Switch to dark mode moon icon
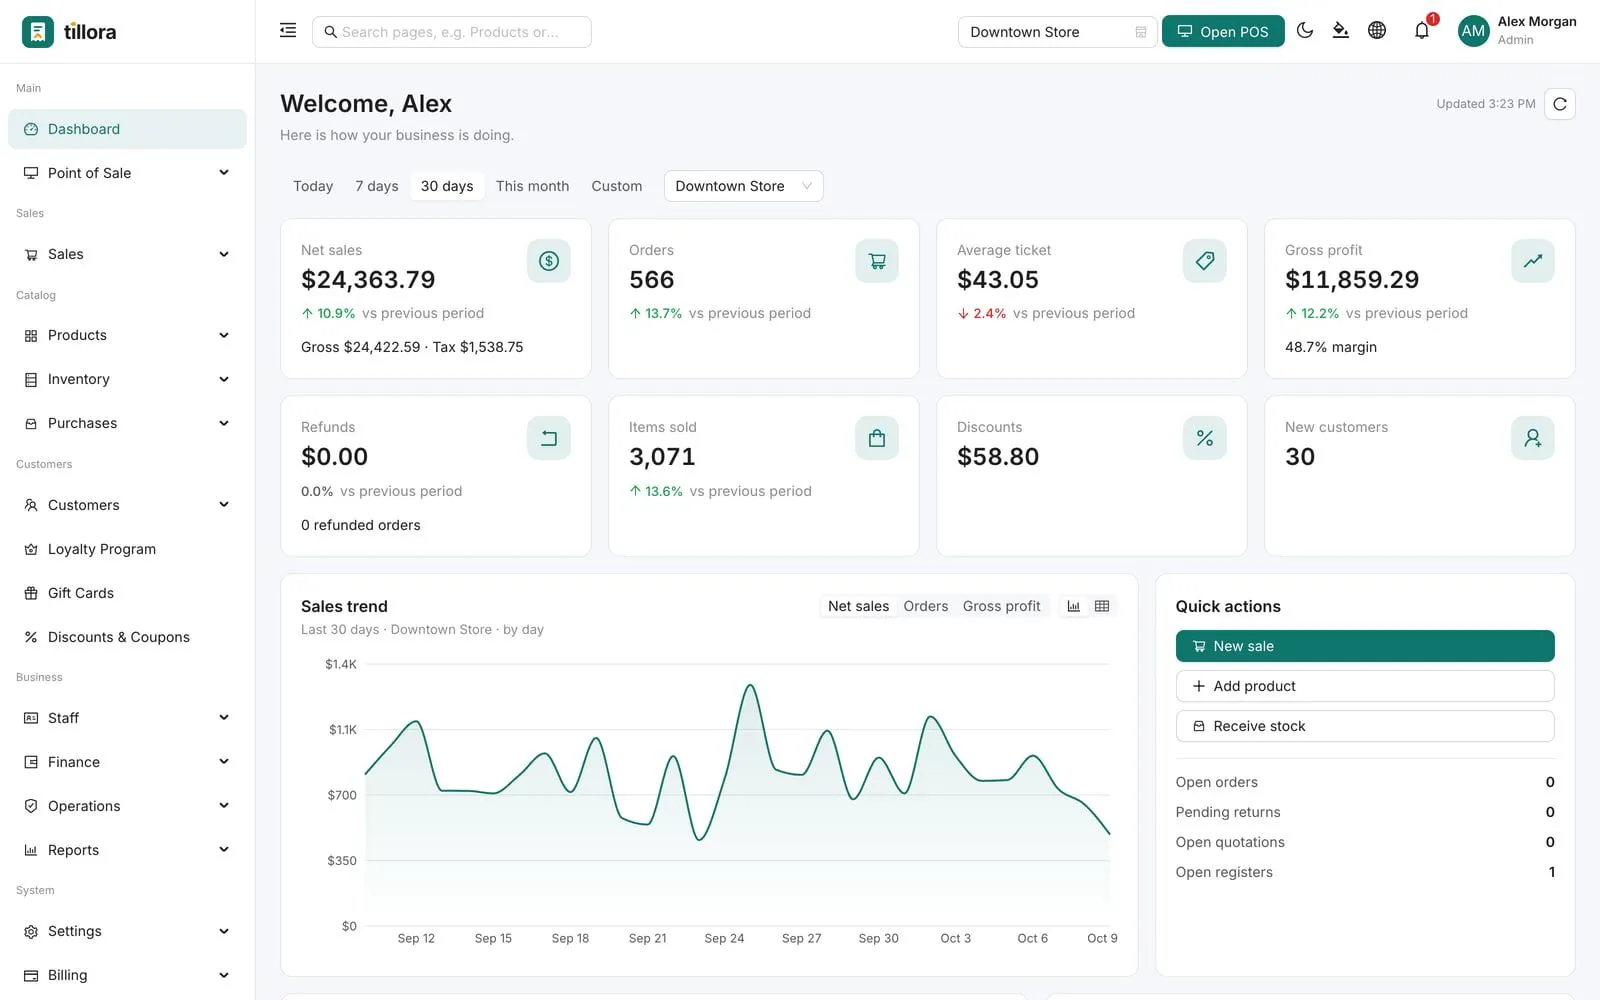 [1305, 31]
